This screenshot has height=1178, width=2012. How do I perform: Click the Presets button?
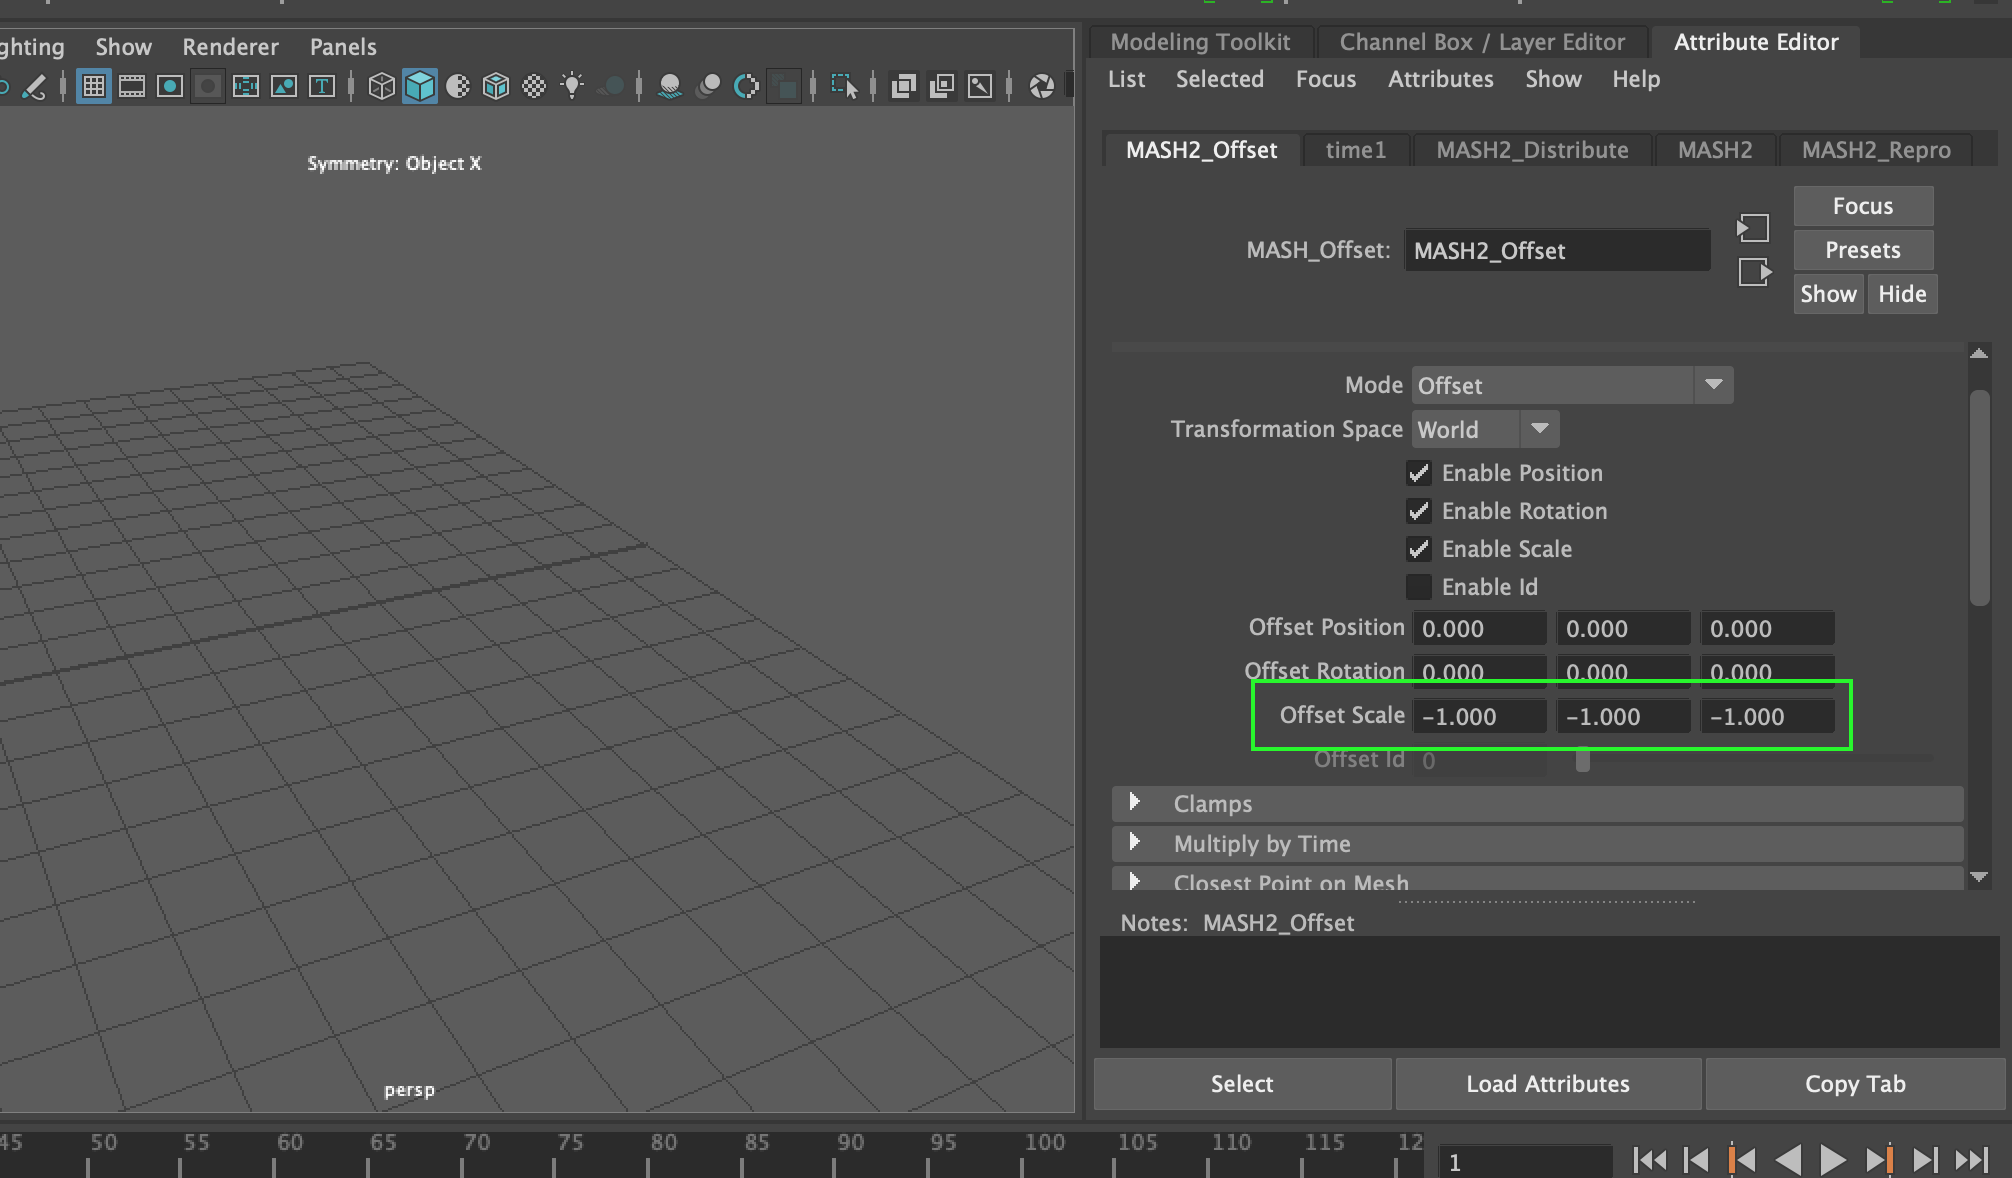point(1862,250)
